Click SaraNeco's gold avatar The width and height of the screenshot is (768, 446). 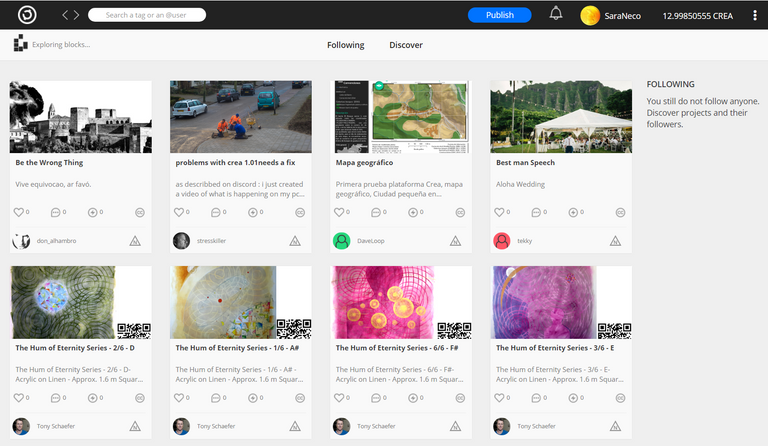point(590,16)
